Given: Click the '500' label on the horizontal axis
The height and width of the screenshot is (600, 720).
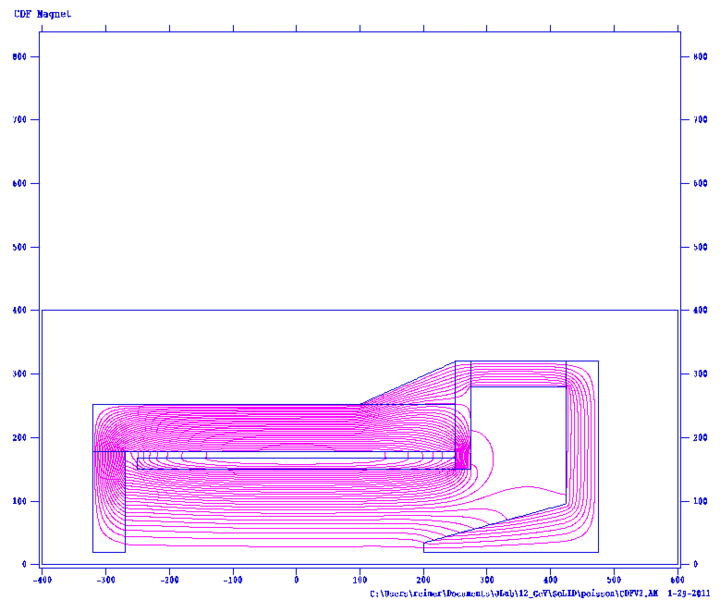Looking at the screenshot, I should (x=614, y=580).
